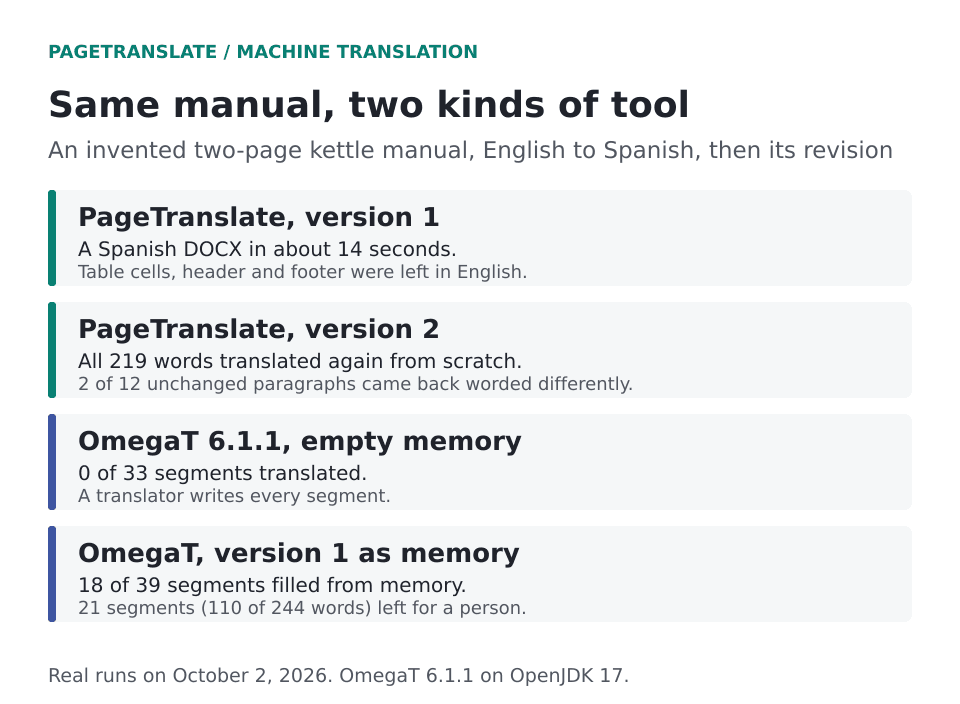
Task: Click 'A Spanish DOCX in about 14 seconds.'
Action: coord(267,249)
